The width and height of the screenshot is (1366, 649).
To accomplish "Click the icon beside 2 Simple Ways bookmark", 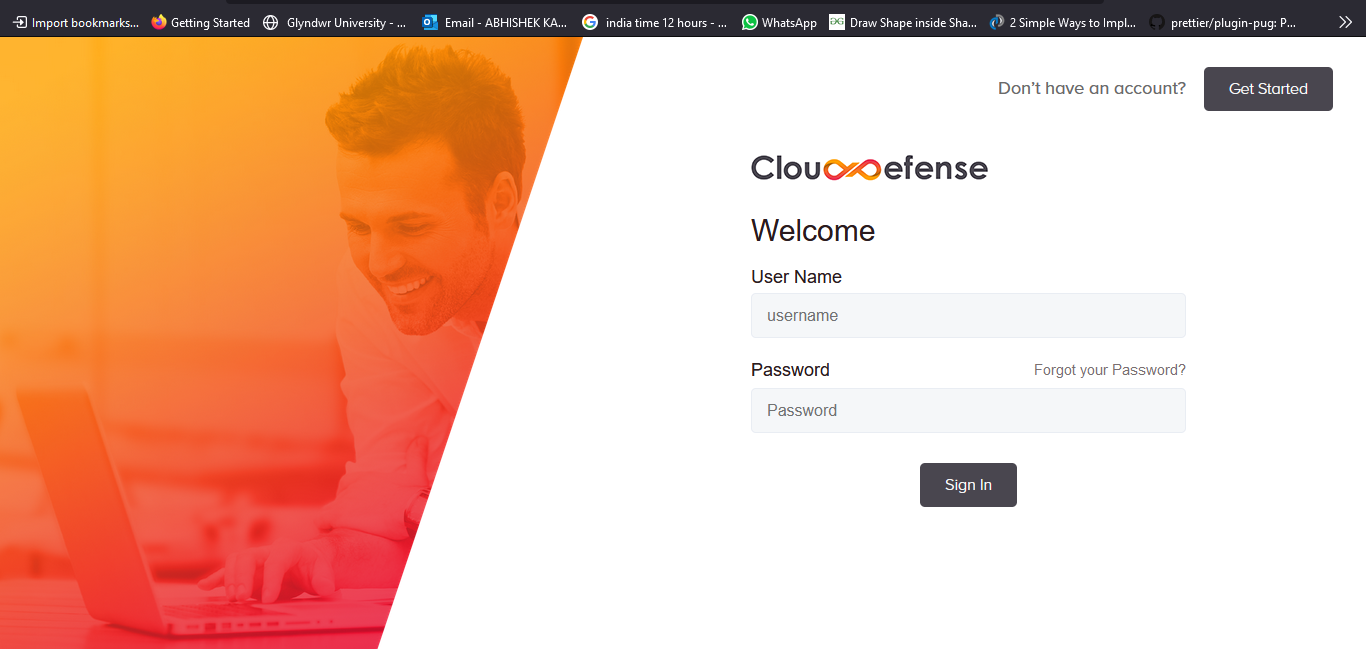I will tap(996, 21).
